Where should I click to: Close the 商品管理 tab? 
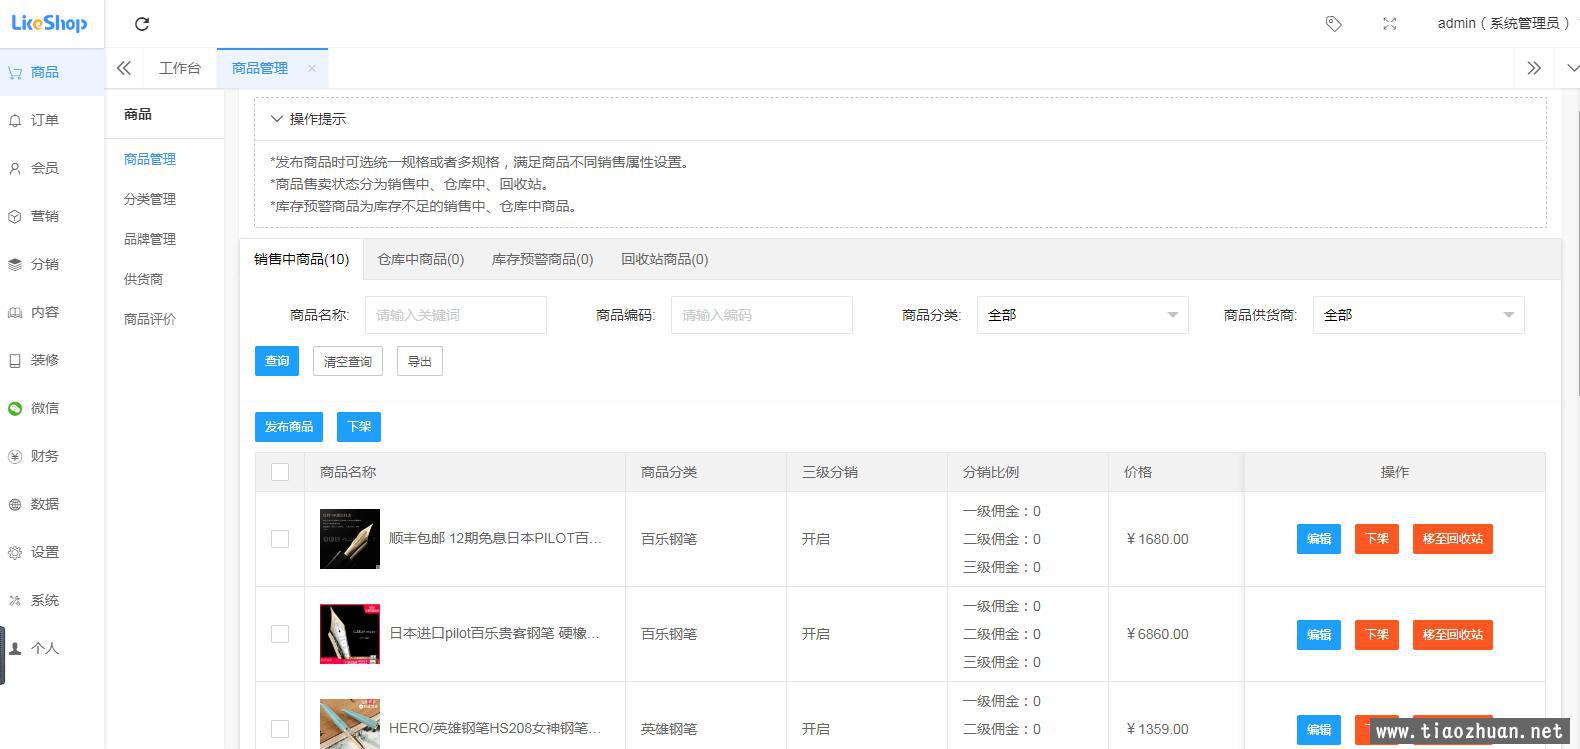[312, 68]
